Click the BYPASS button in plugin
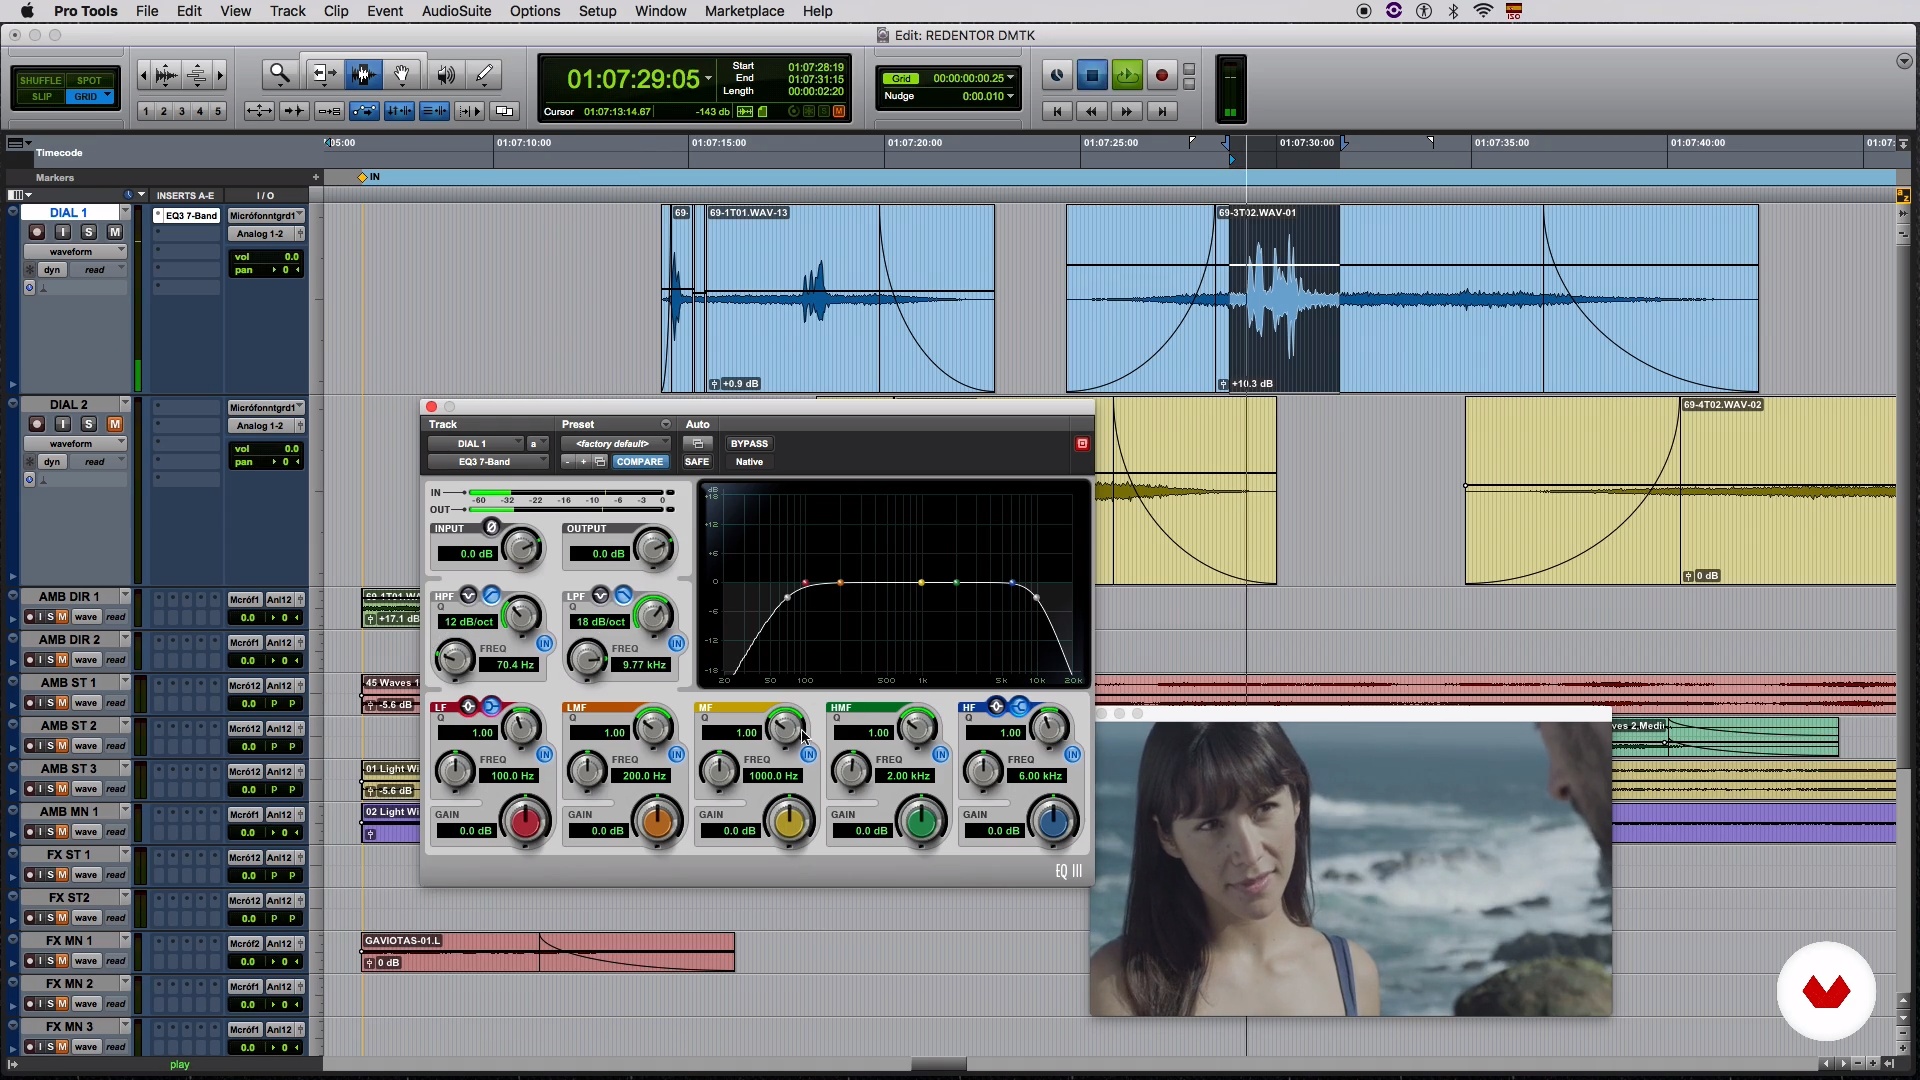 click(749, 444)
